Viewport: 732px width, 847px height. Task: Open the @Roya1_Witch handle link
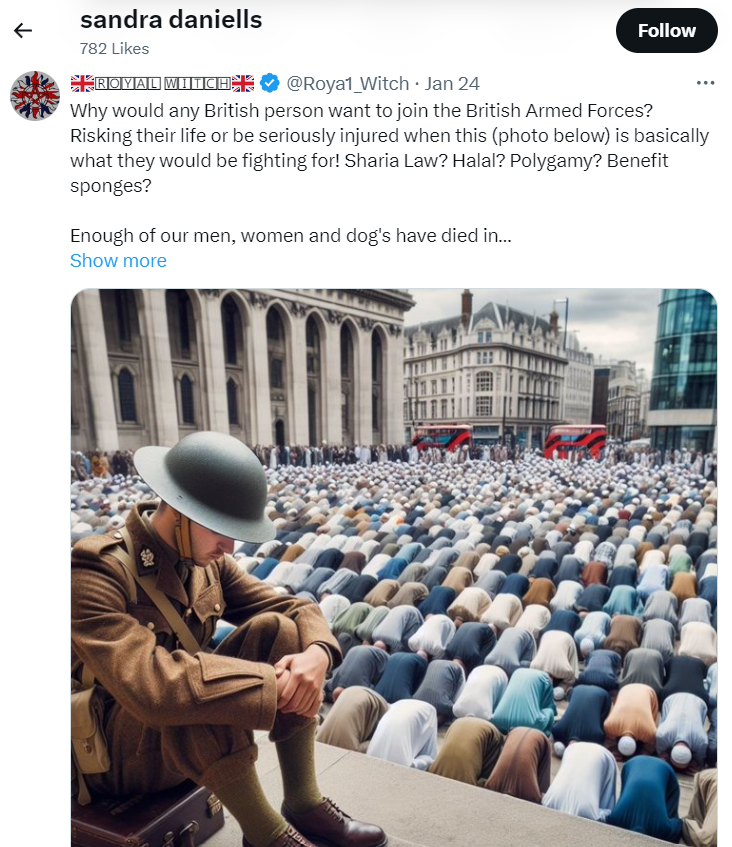tap(347, 83)
